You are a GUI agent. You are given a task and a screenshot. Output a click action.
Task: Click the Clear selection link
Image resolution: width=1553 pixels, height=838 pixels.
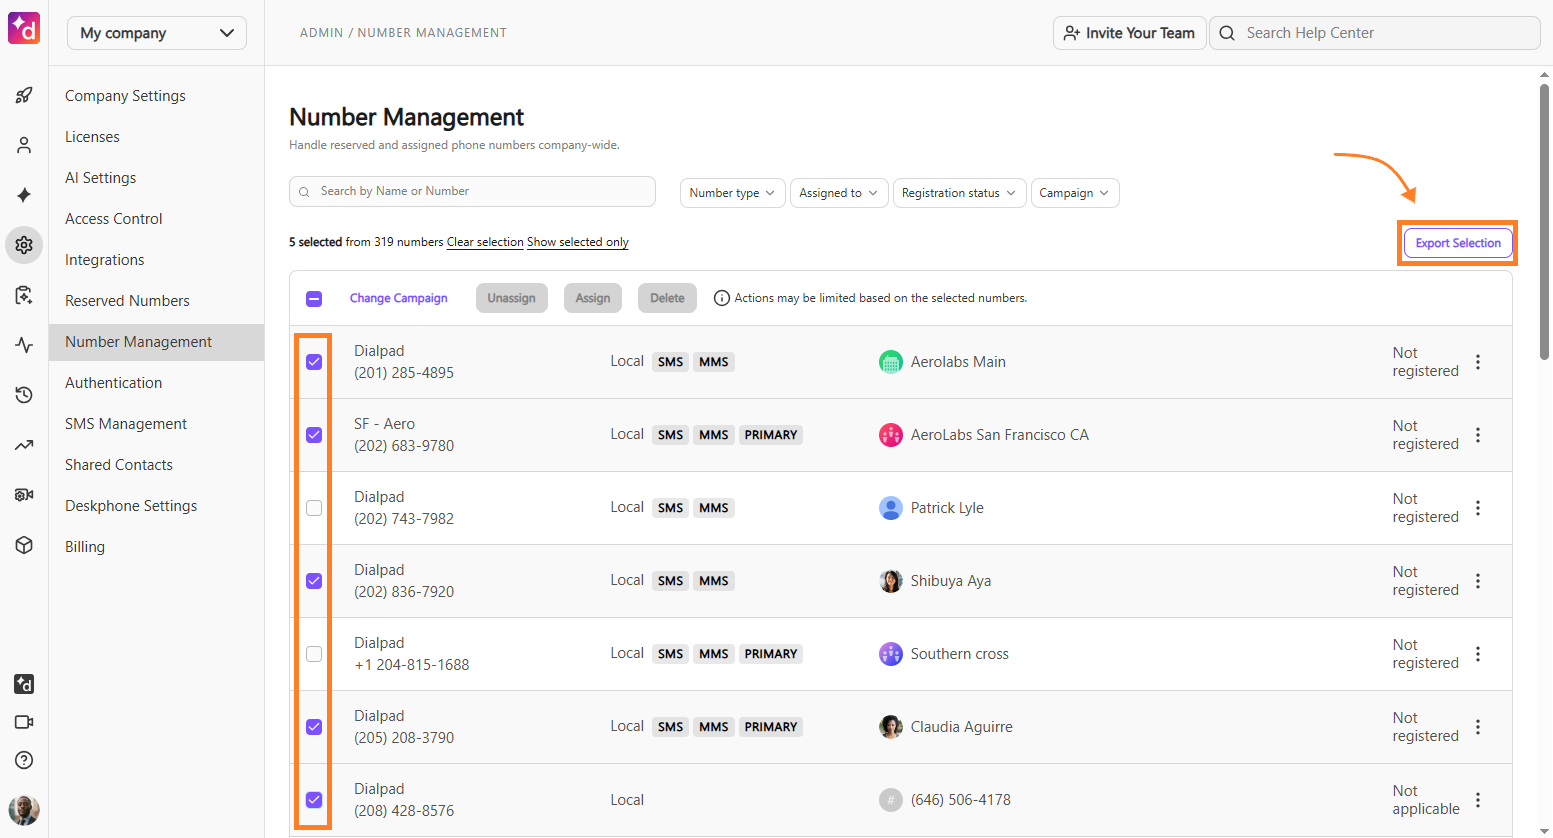coord(485,242)
